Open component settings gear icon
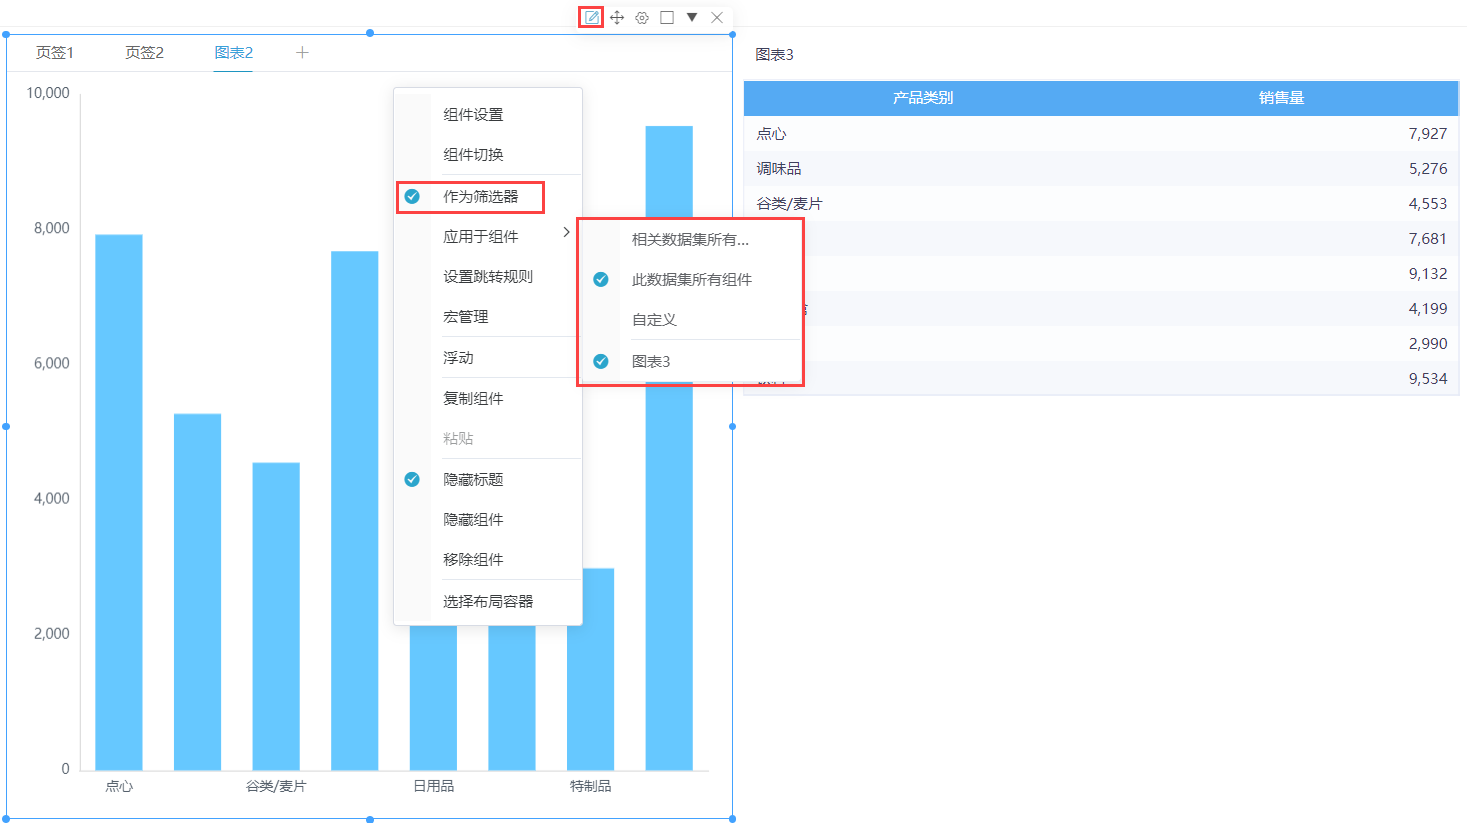The image size is (1467, 825). pyautogui.click(x=642, y=17)
